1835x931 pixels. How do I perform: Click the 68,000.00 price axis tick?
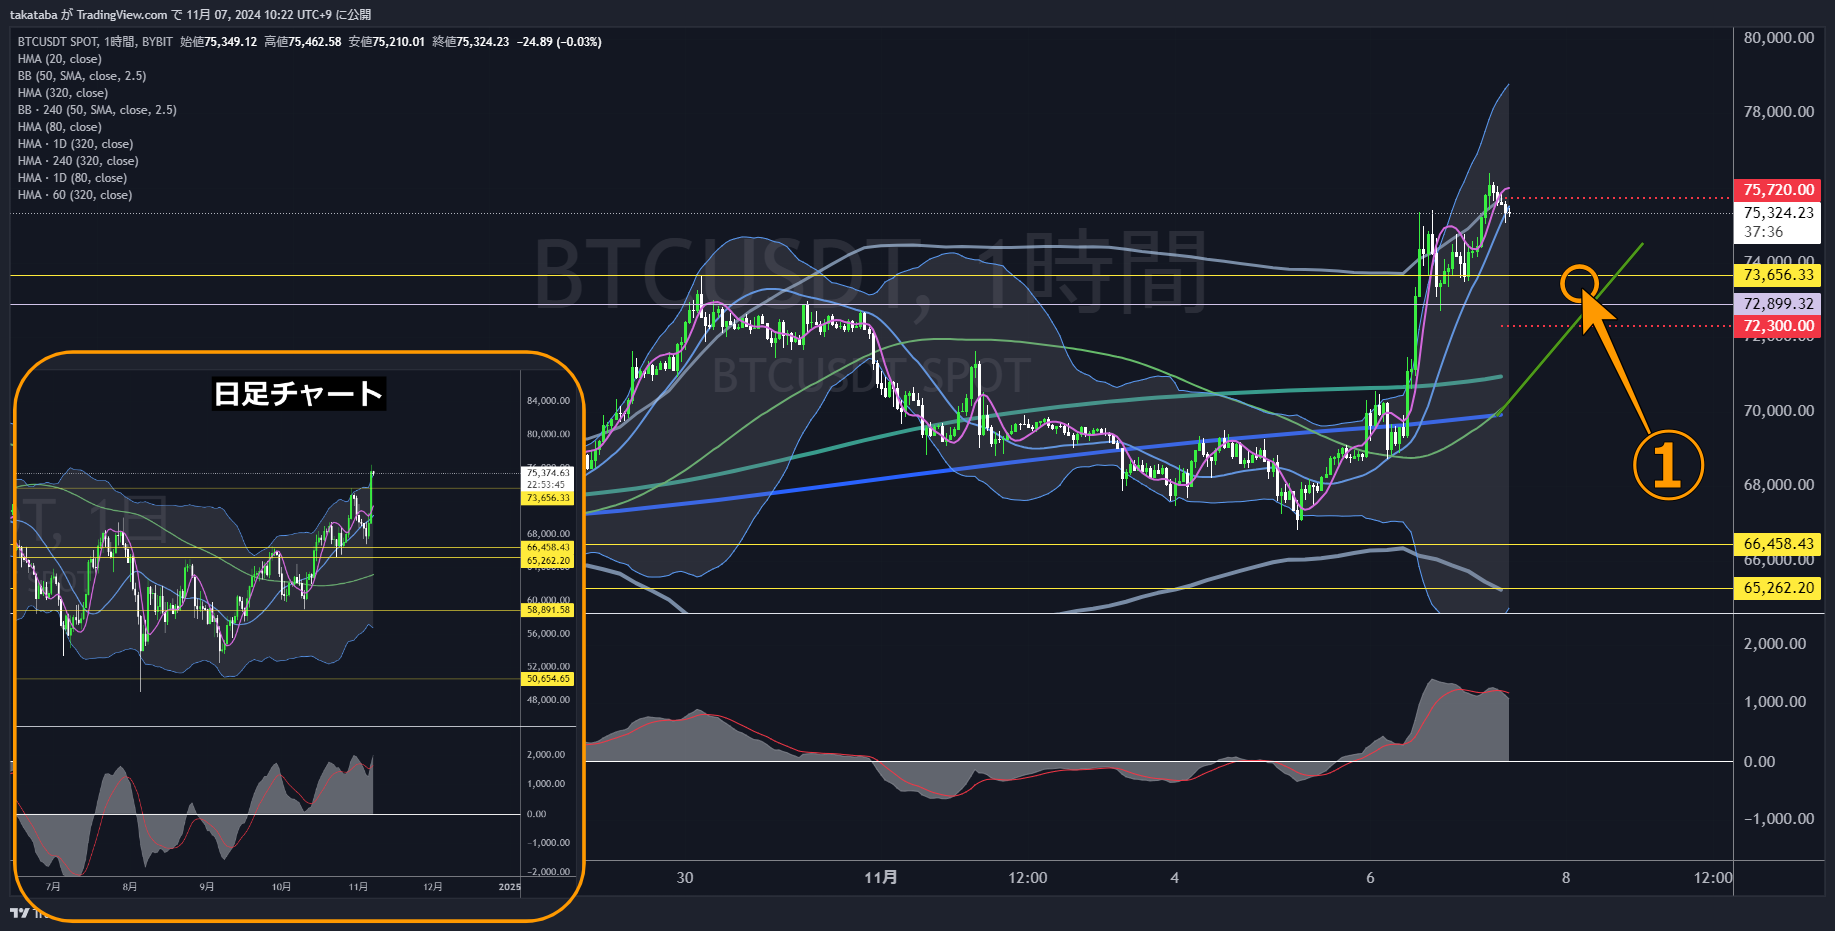1778,485
